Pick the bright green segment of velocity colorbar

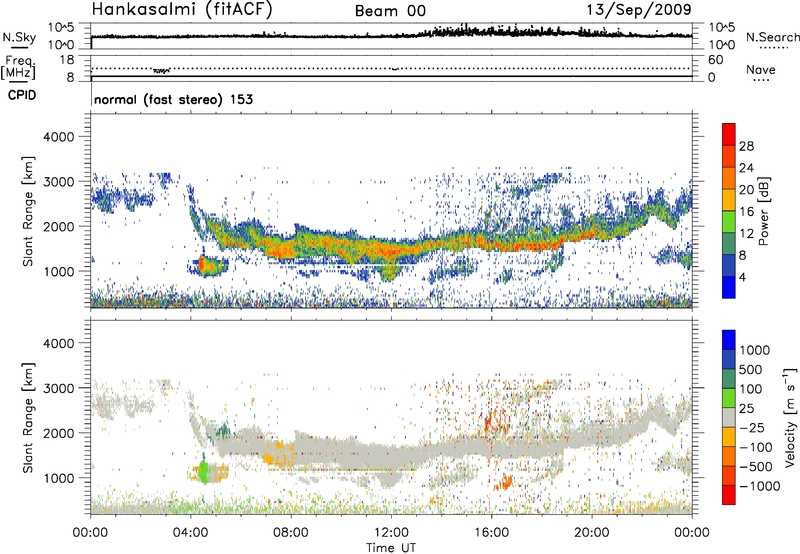tap(729, 398)
